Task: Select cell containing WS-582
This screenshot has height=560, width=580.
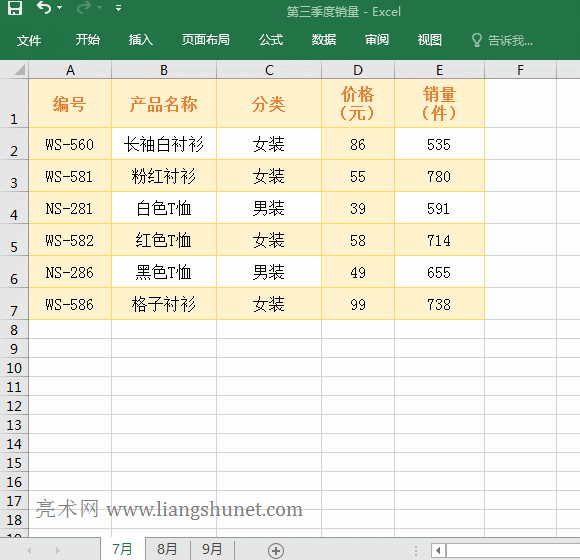Action: point(70,240)
